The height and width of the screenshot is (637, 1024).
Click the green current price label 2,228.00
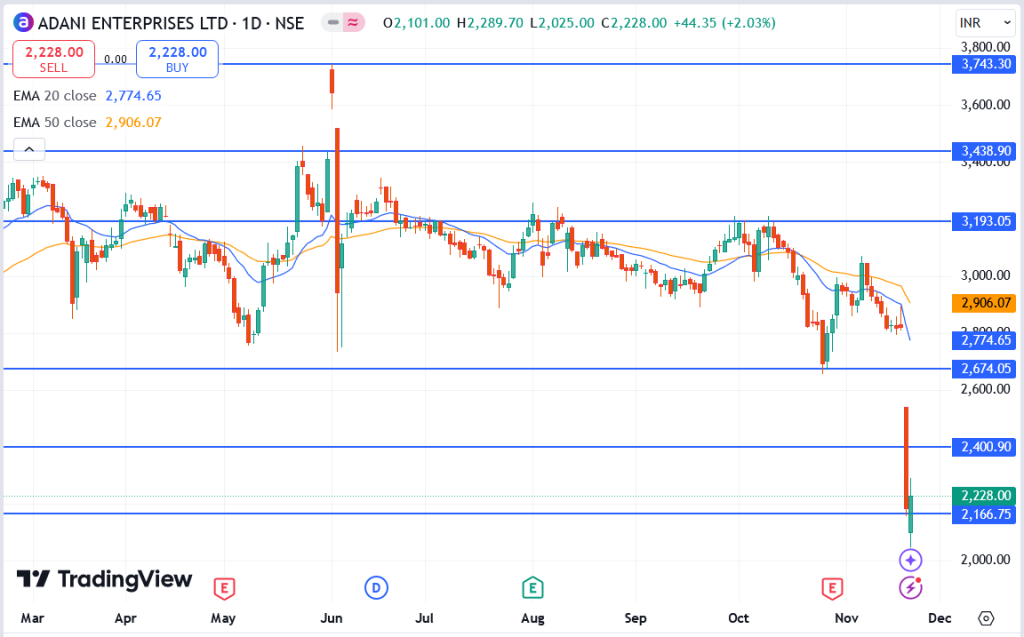[x=984, y=496]
